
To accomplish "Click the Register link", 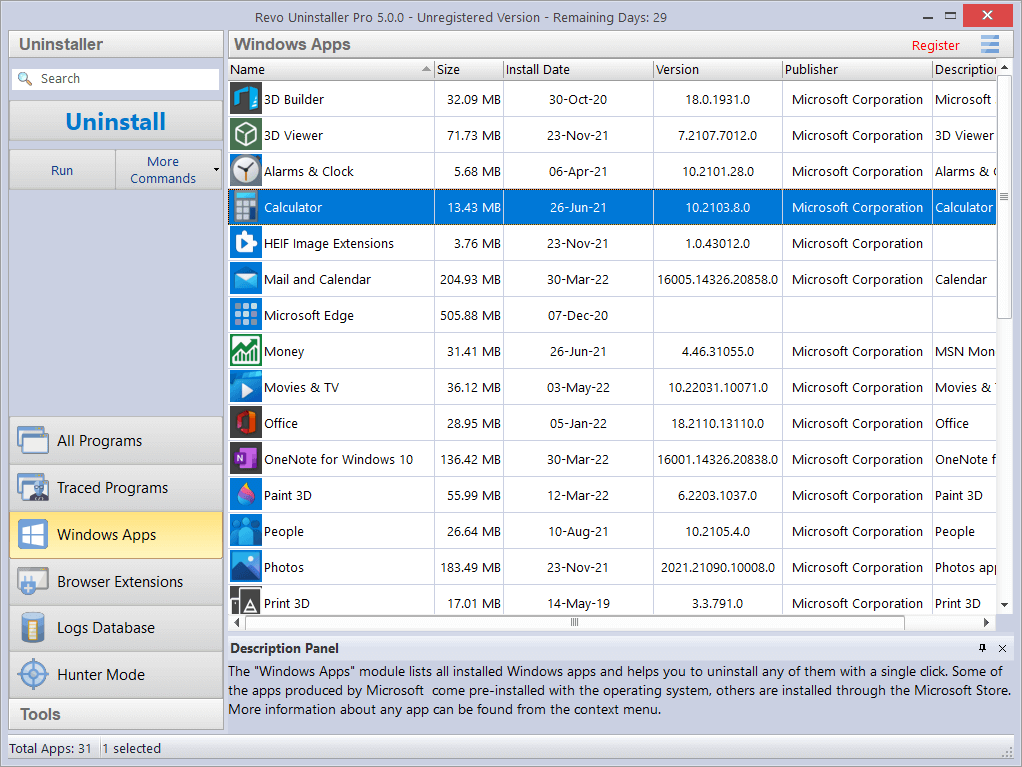I will 935,45.
